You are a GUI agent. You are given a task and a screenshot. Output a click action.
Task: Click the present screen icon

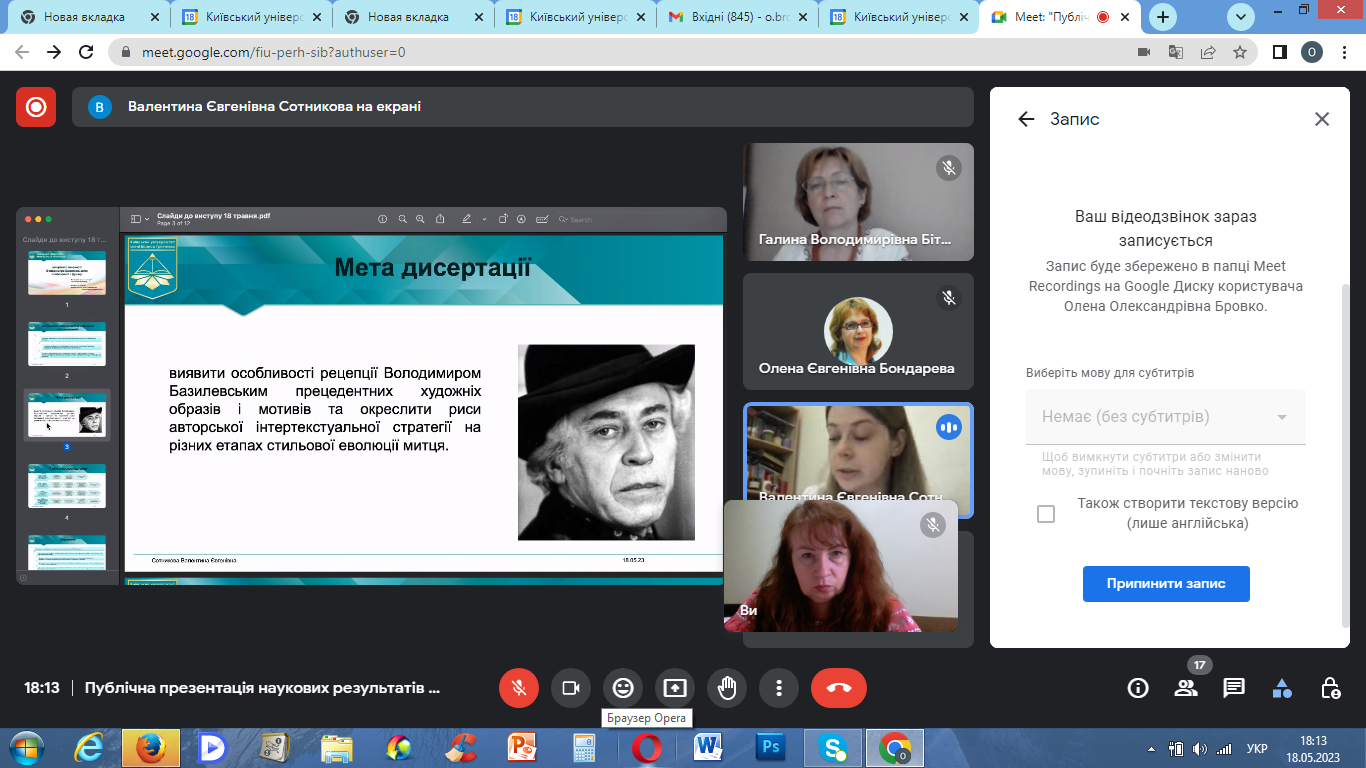pos(675,688)
